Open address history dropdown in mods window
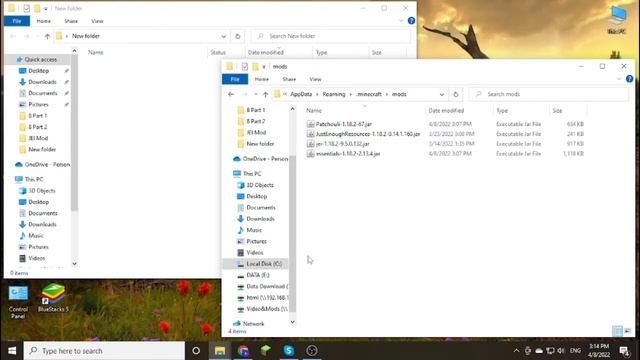Image resolution: width=640 pixels, height=360 pixels. pos(442,94)
